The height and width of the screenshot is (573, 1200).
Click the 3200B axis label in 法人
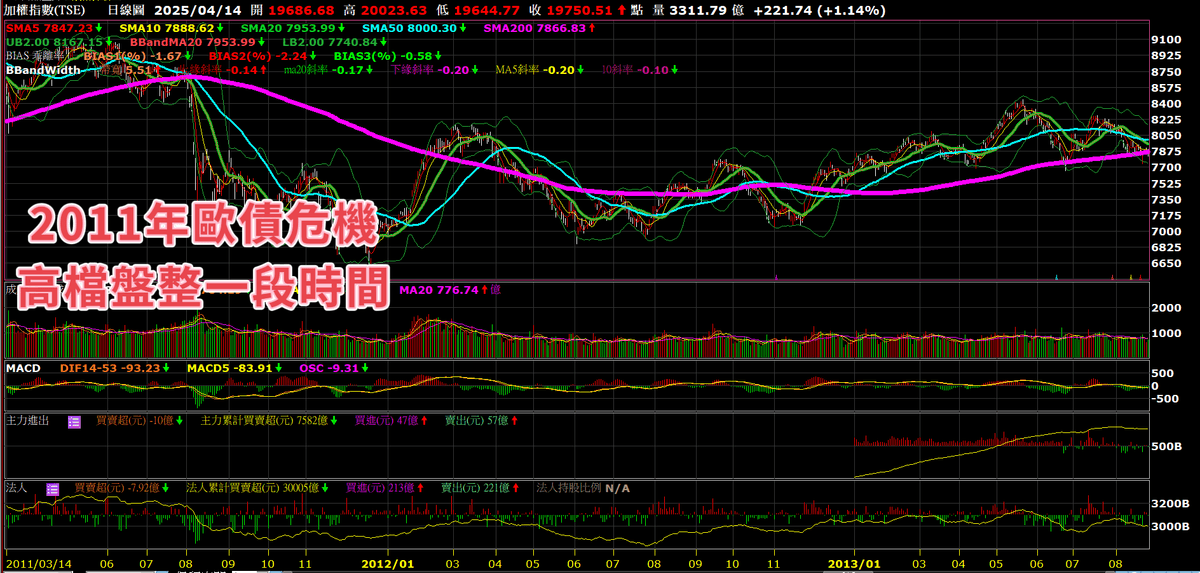click(1170, 505)
